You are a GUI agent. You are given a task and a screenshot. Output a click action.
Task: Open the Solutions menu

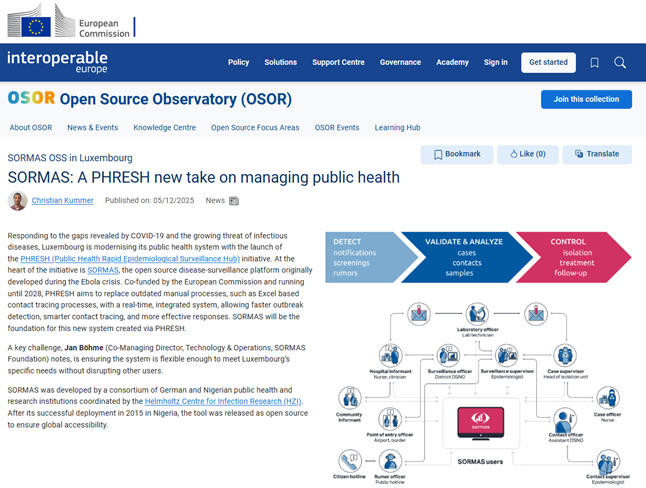point(281,62)
